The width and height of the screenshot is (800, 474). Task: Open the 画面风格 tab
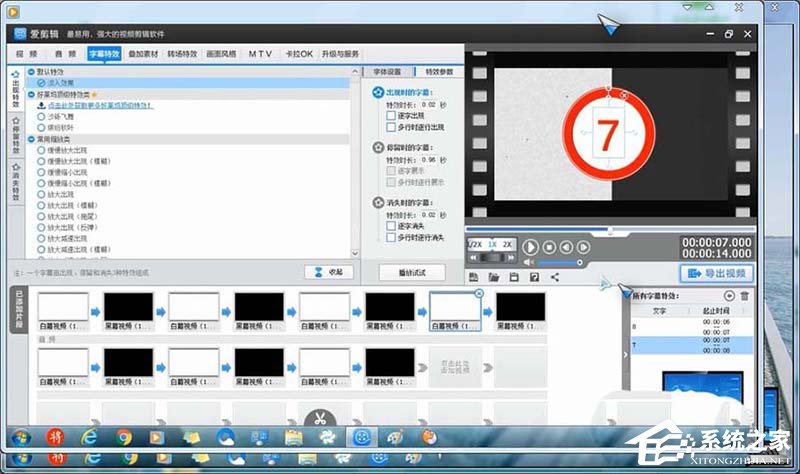click(x=221, y=54)
